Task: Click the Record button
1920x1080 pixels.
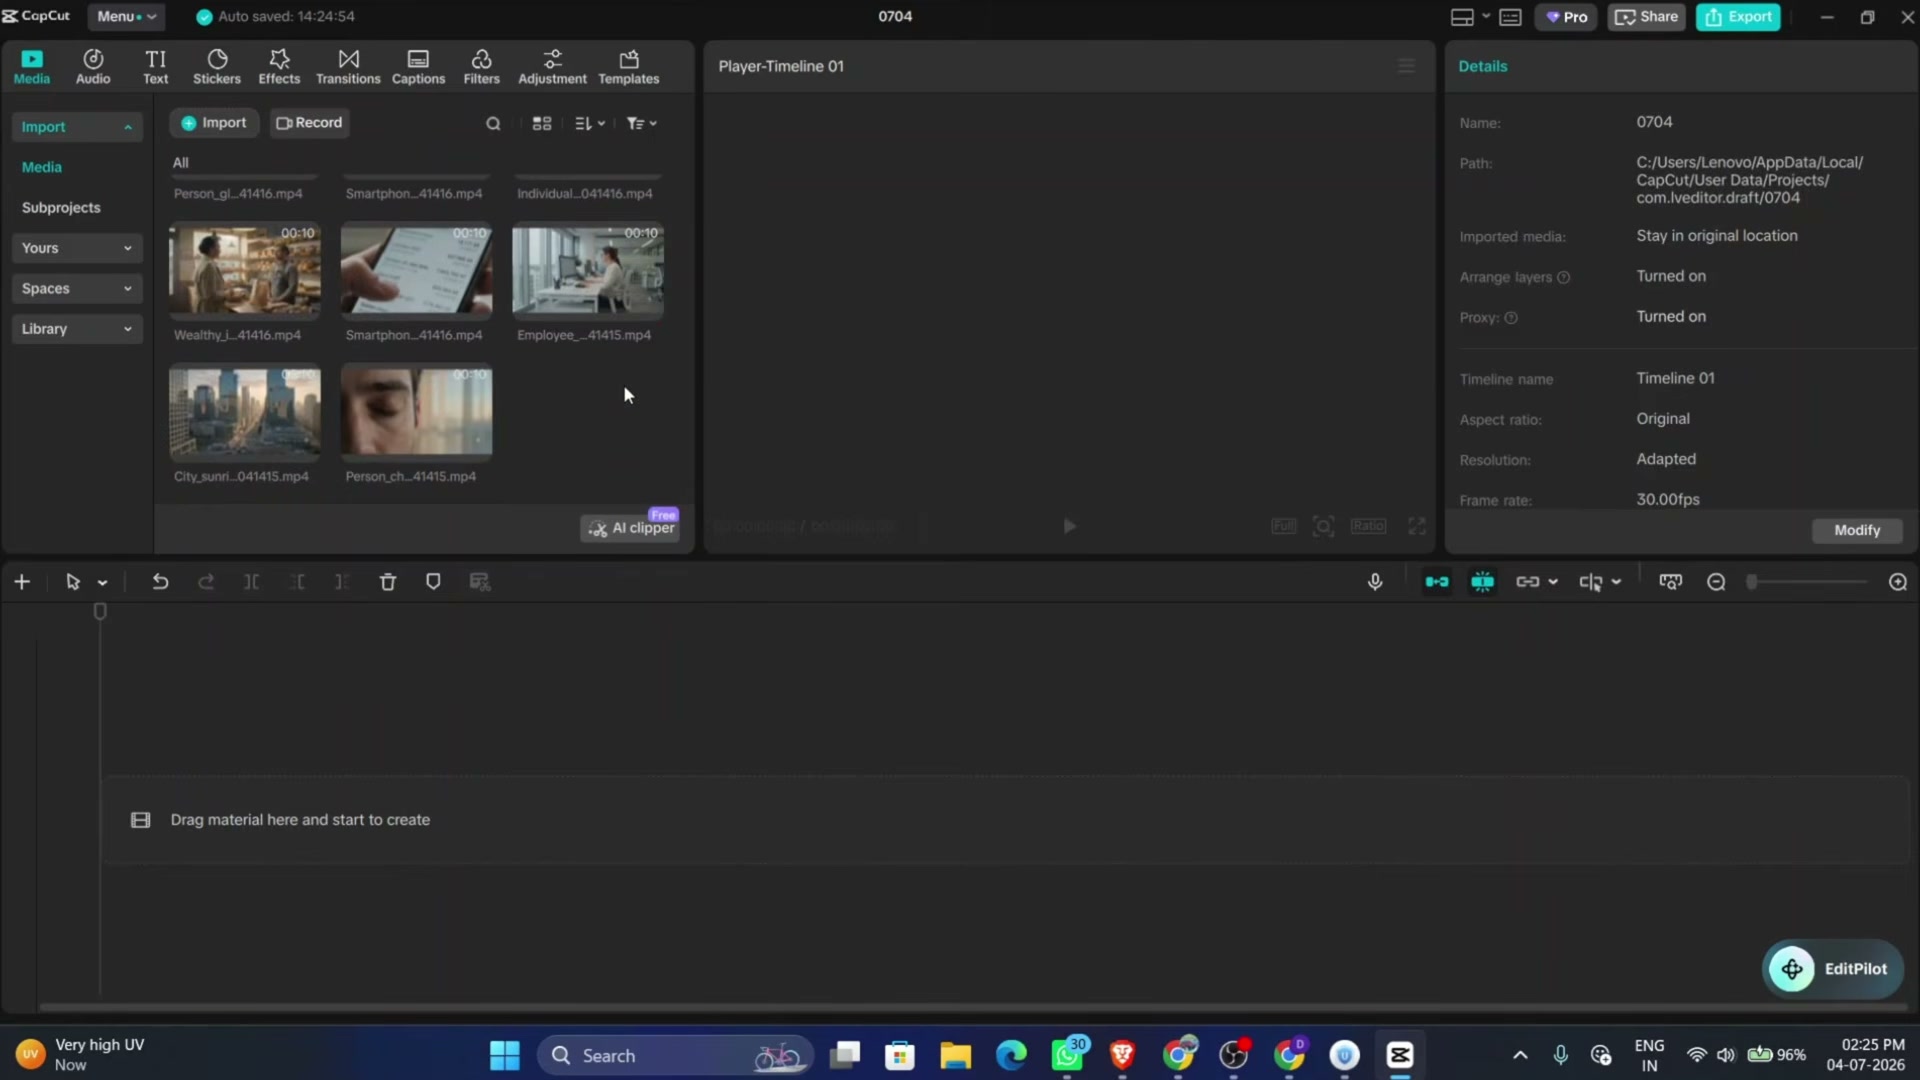Action: point(309,123)
